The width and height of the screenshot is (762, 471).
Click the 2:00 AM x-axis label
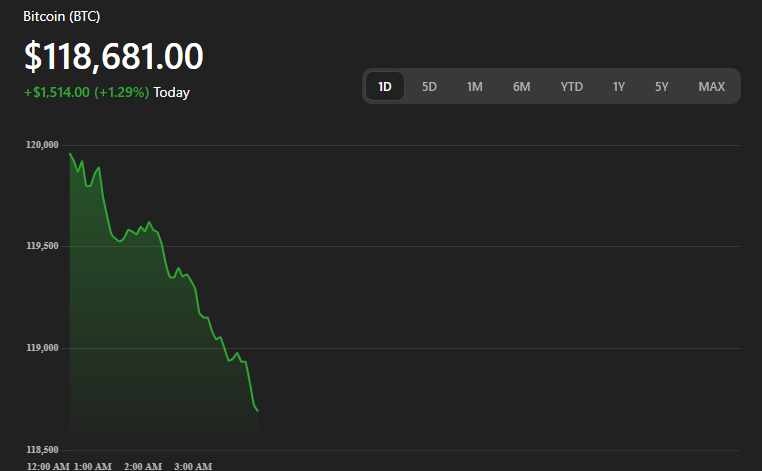[143, 467]
